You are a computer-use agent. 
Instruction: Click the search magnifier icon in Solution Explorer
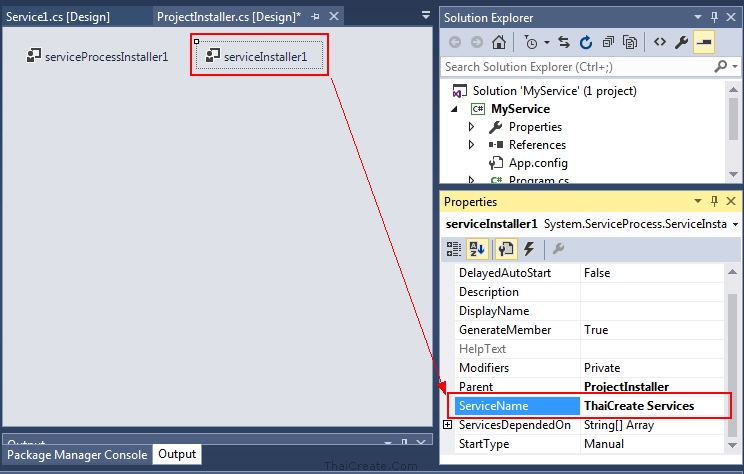pos(720,66)
